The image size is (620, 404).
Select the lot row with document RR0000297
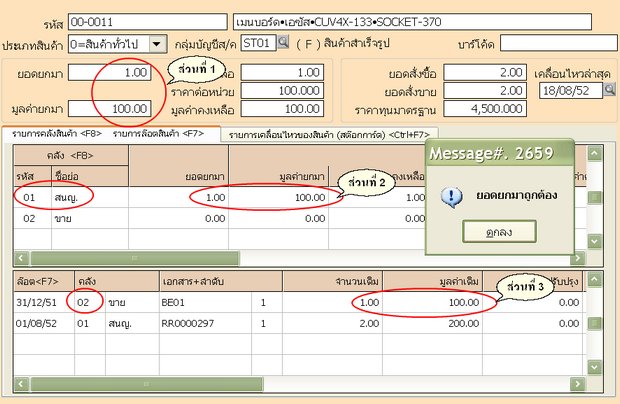[x=200, y=323]
